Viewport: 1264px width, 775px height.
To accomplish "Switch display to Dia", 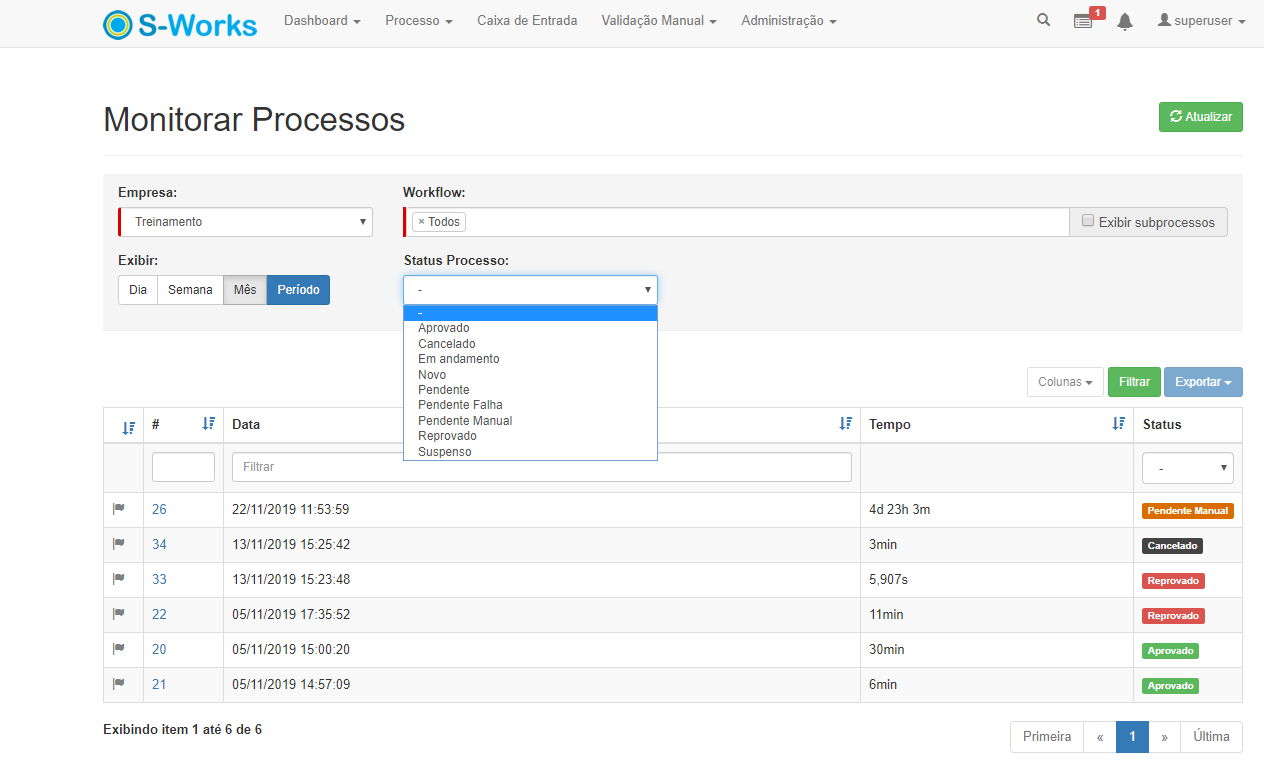I will pos(138,290).
